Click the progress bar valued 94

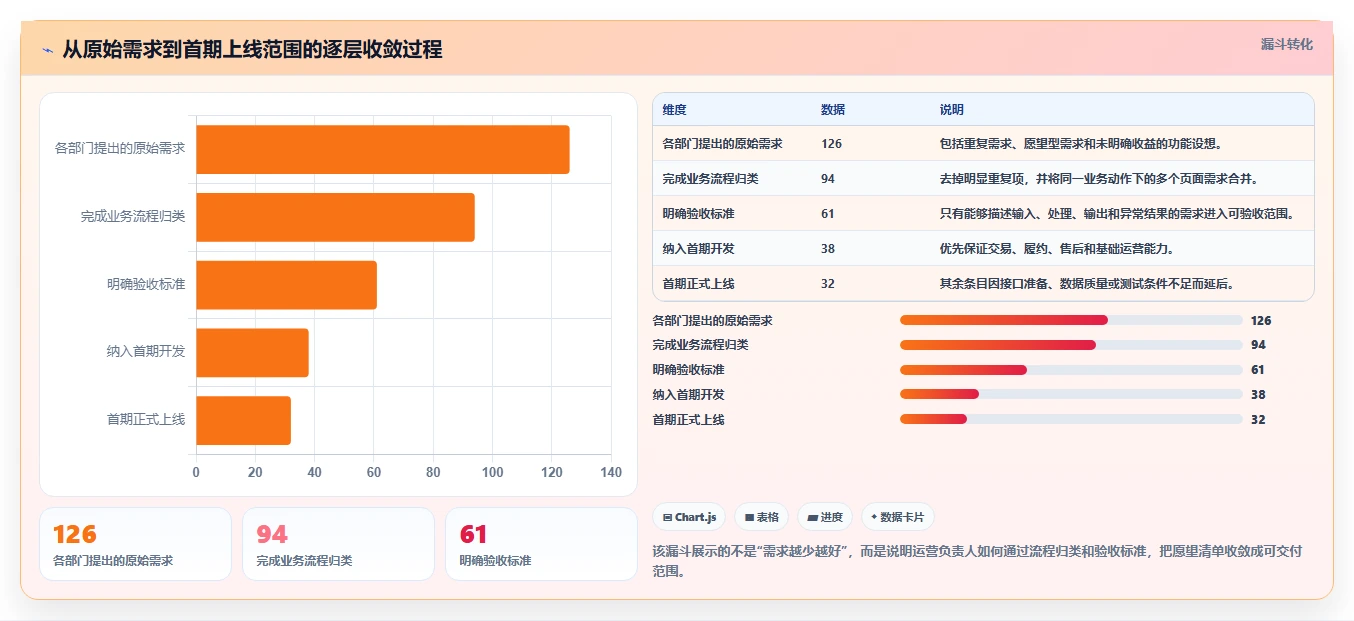(1071, 345)
